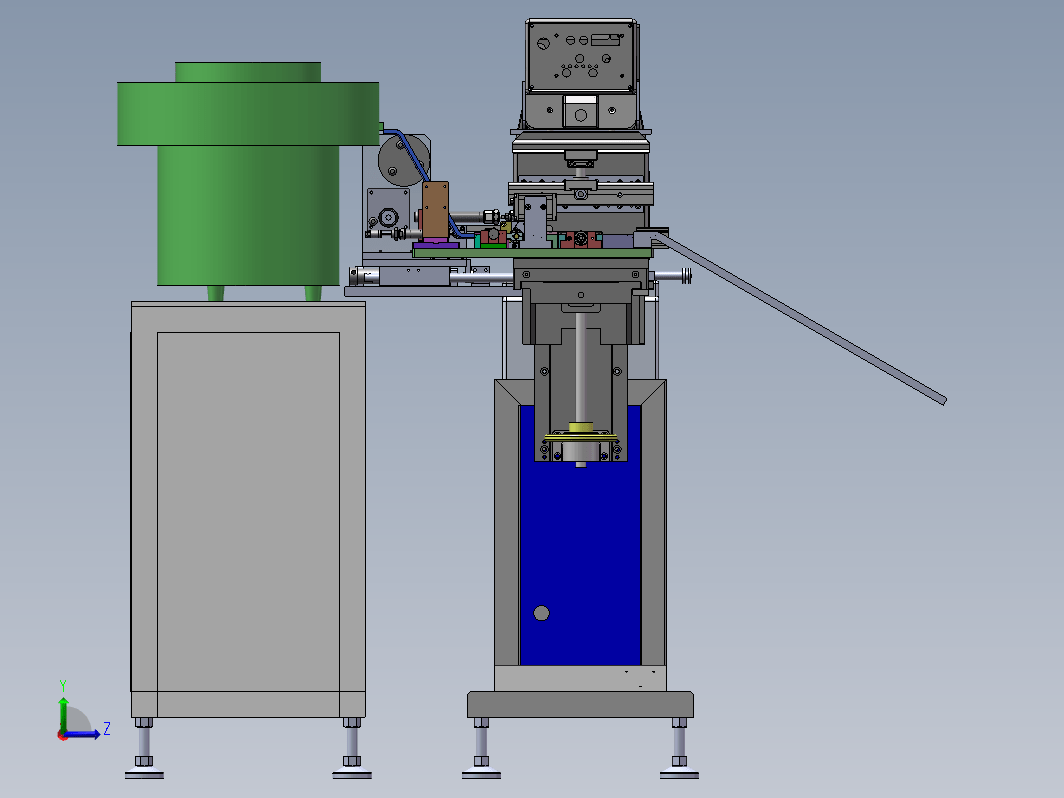Viewport: 1064px width, 798px height.
Task: Select the brown block bracket beside the feeder
Action: click(x=435, y=210)
